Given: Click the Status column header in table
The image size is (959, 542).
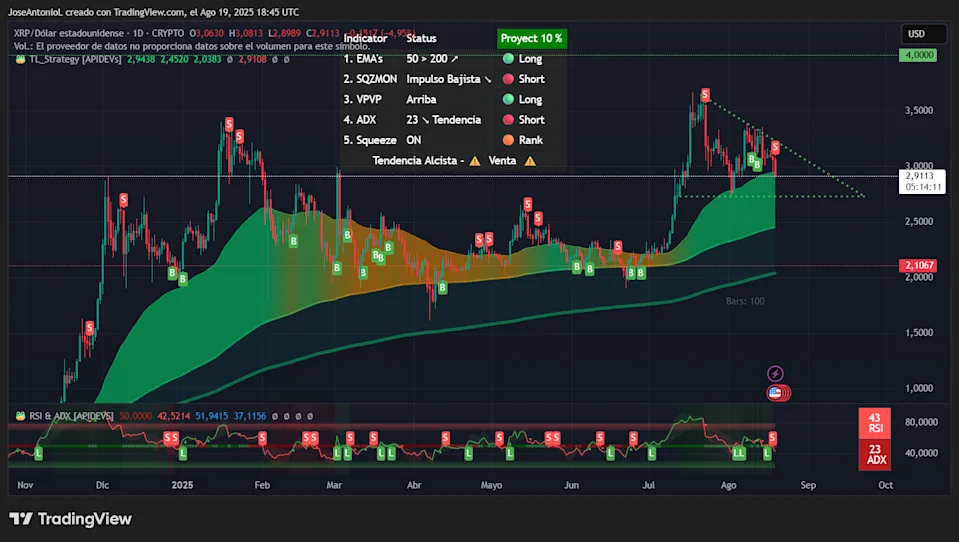Looking at the screenshot, I should [421, 38].
